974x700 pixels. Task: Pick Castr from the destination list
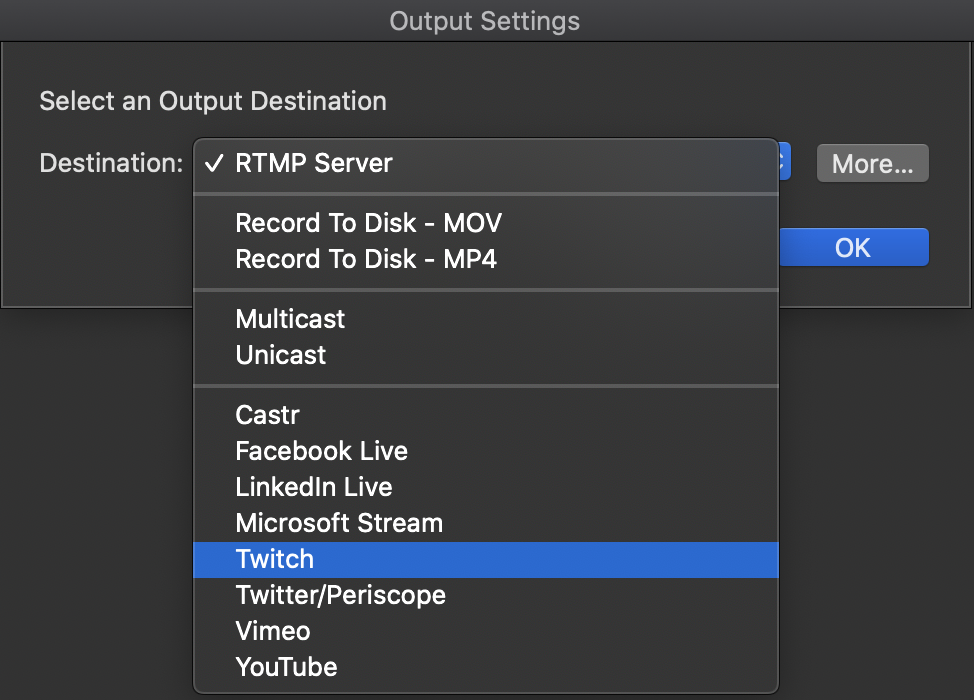click(266, 415)
